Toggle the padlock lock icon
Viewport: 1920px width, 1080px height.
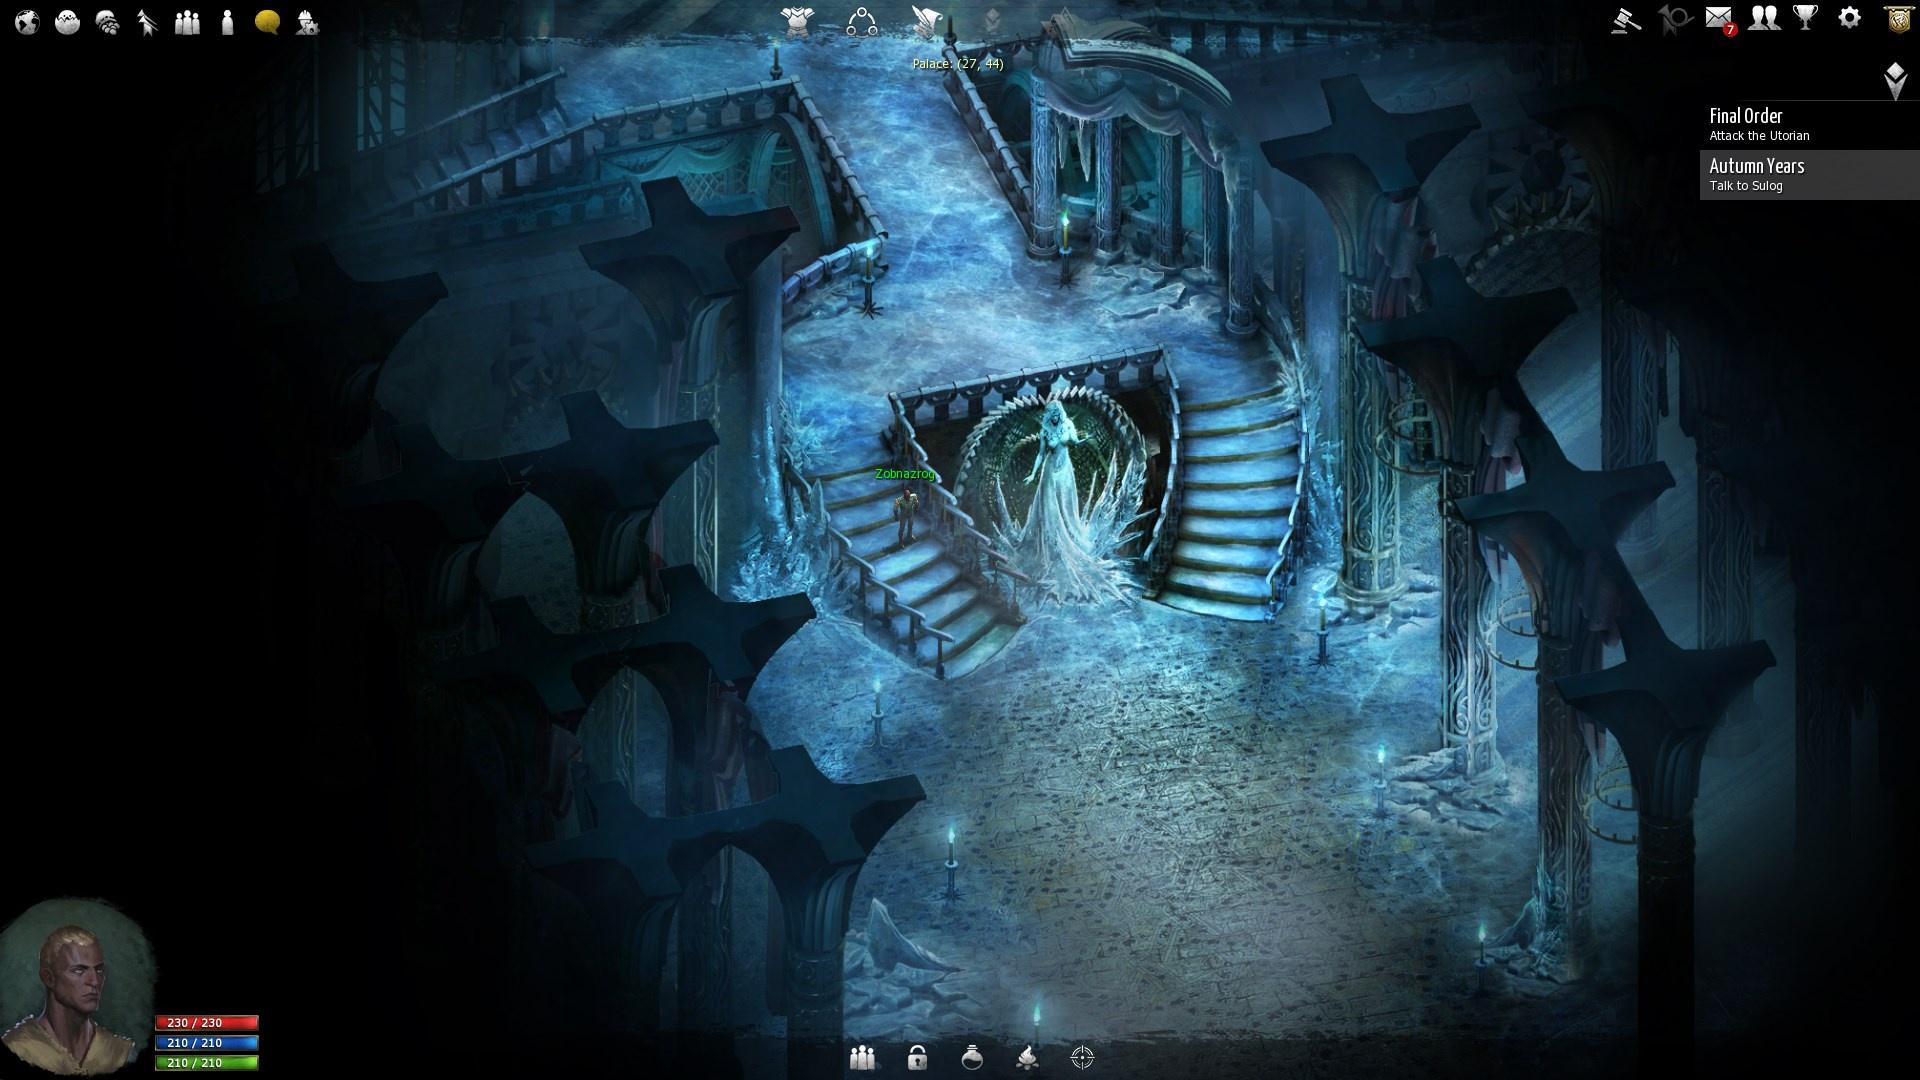(x=917, y=1058)
